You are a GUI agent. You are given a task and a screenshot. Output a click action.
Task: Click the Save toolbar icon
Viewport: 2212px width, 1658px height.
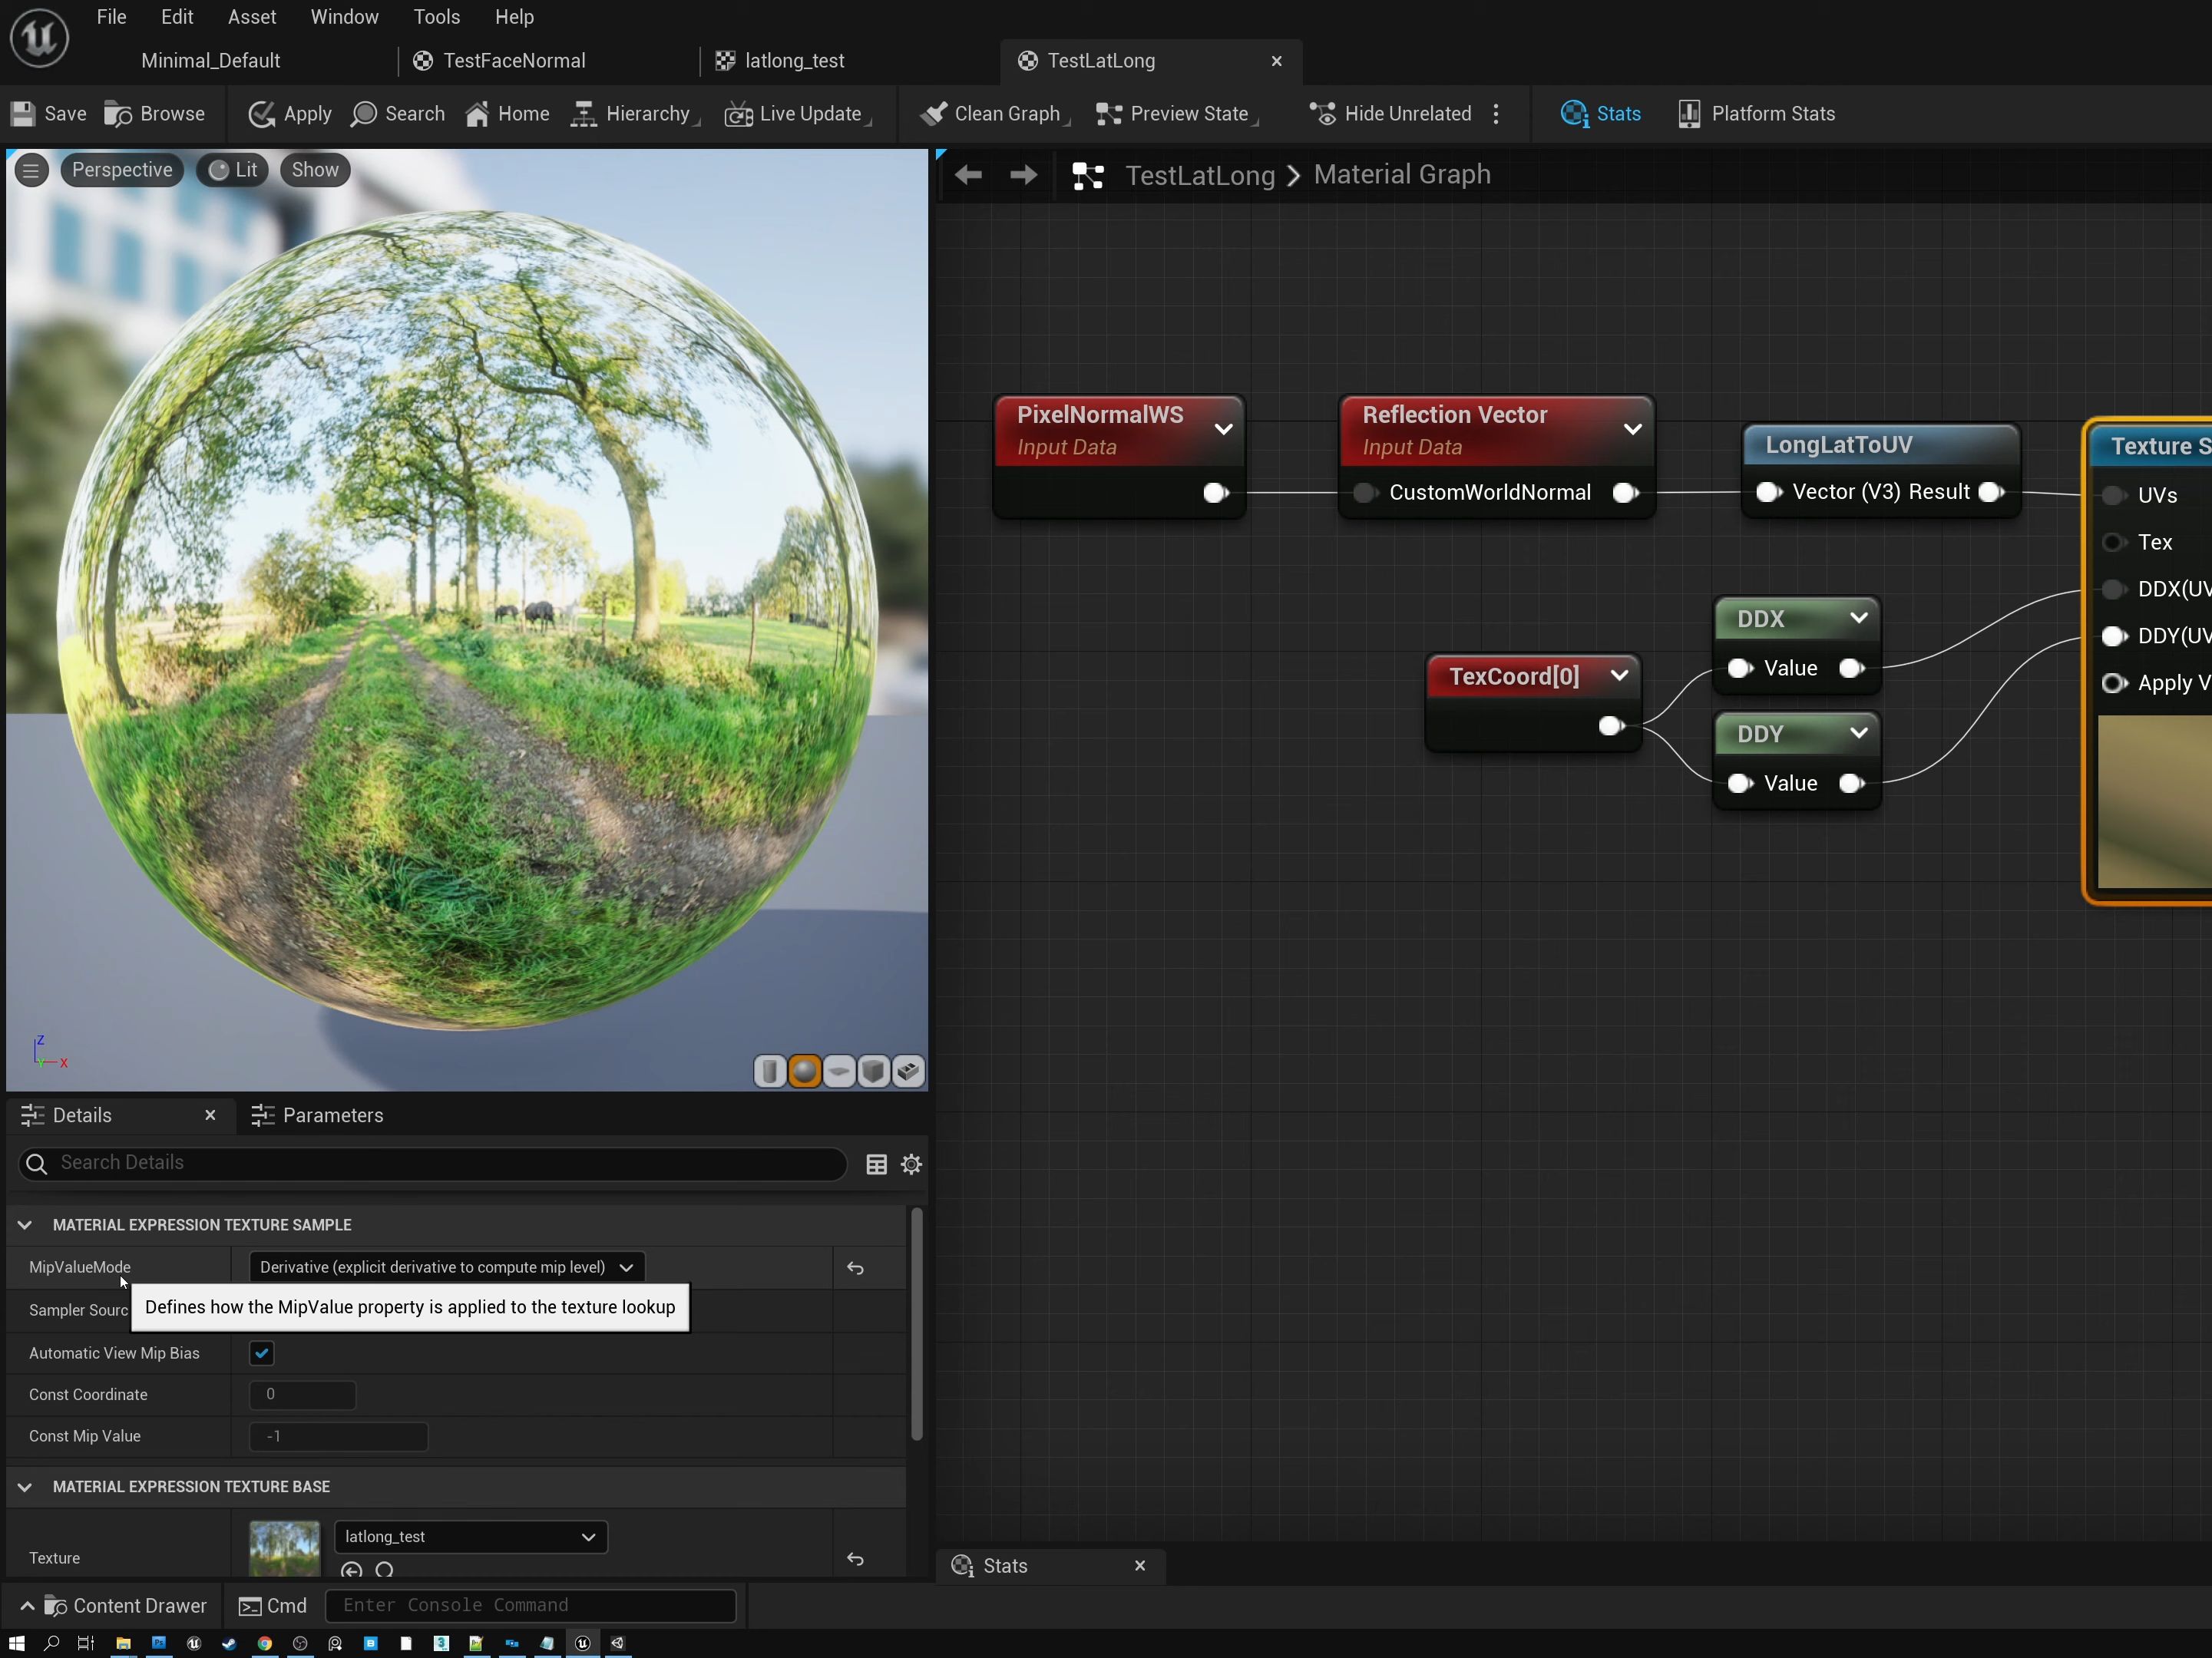click(x=48, y=114)
